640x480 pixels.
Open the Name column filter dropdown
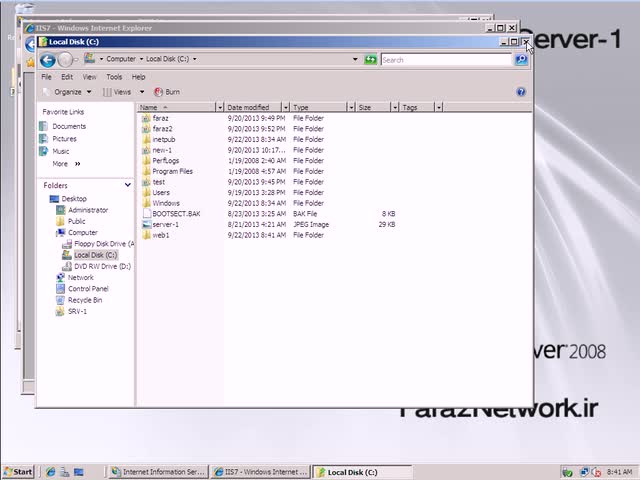tap(220, 107)
